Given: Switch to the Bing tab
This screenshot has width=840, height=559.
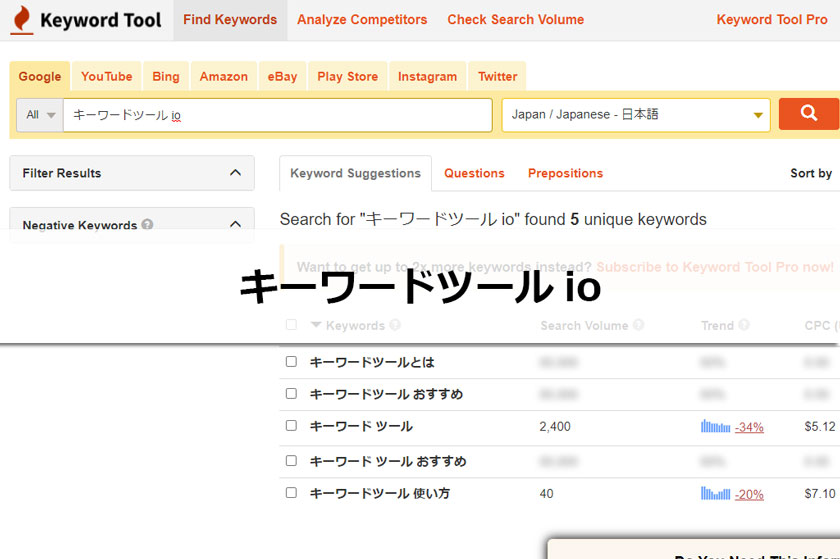Looking at the screenshot, I should [x=166, y=77].
